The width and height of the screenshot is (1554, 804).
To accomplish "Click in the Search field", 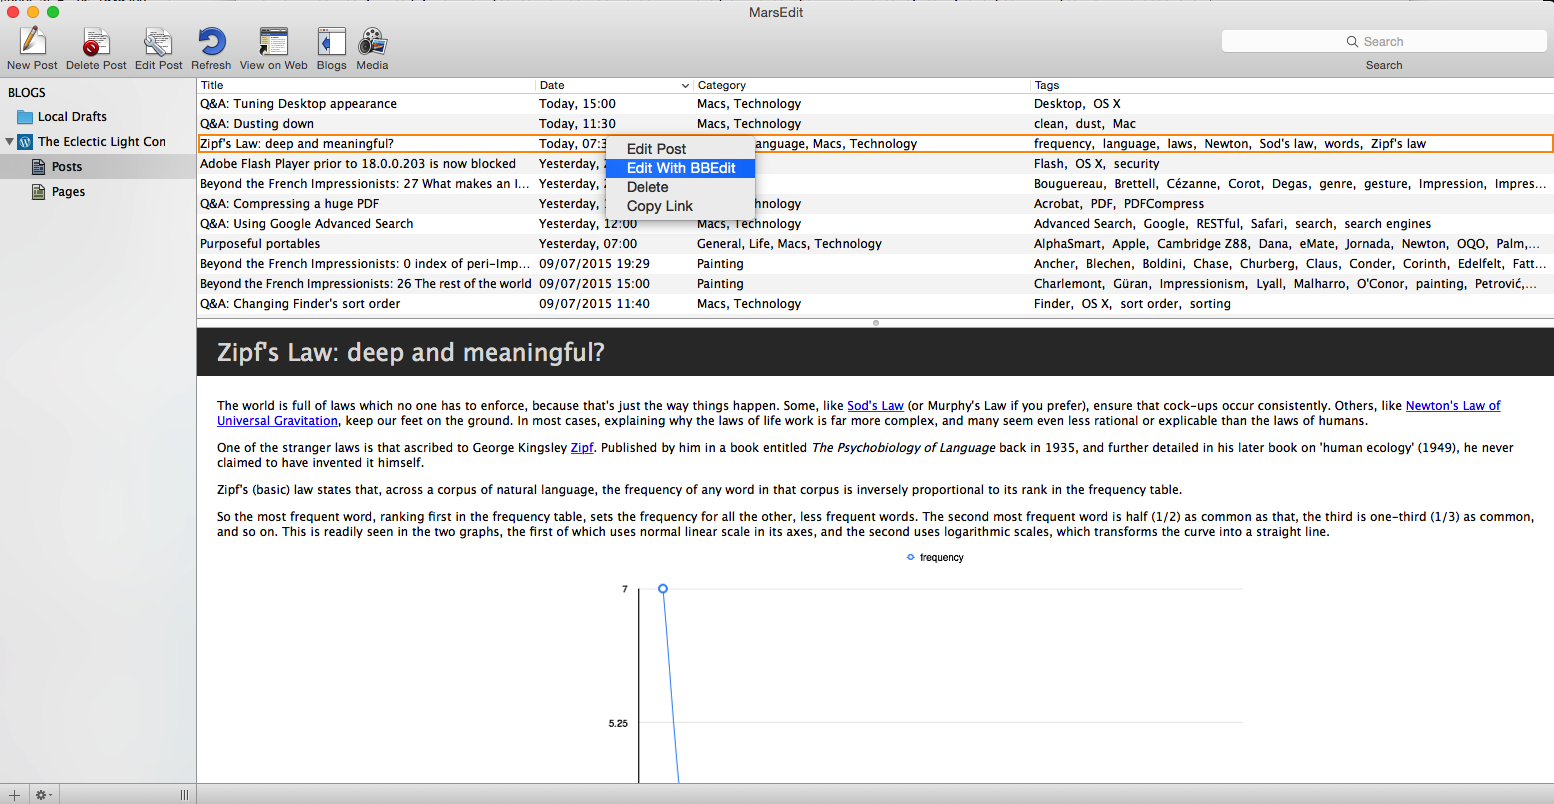I will [1383, 41].
